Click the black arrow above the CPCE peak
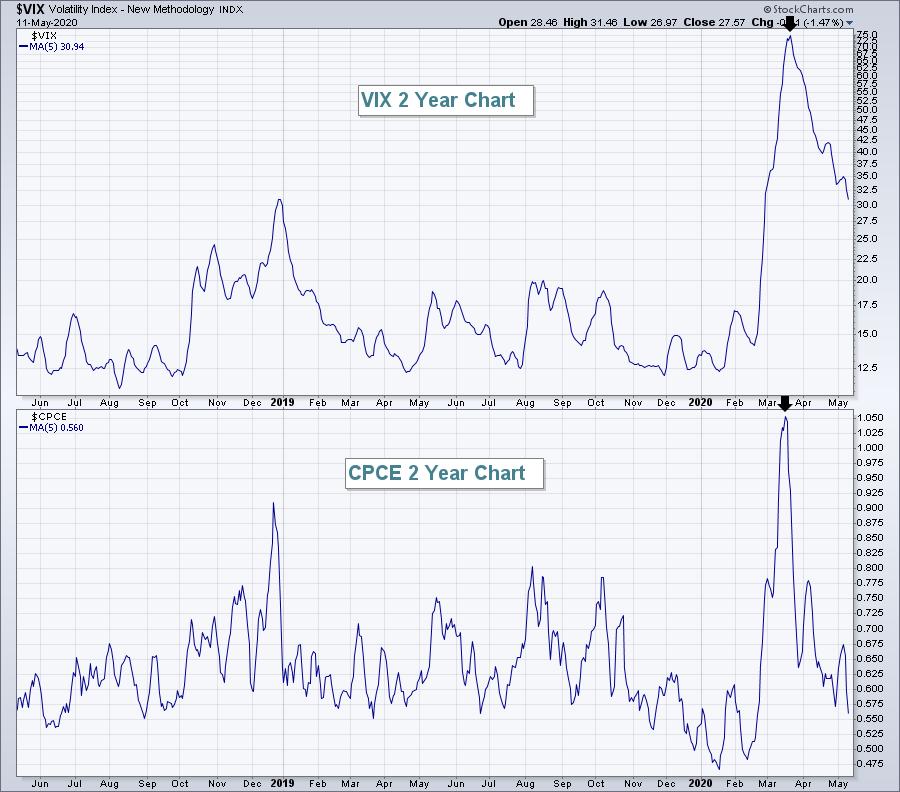900x792 pixels. click(784, 403)
